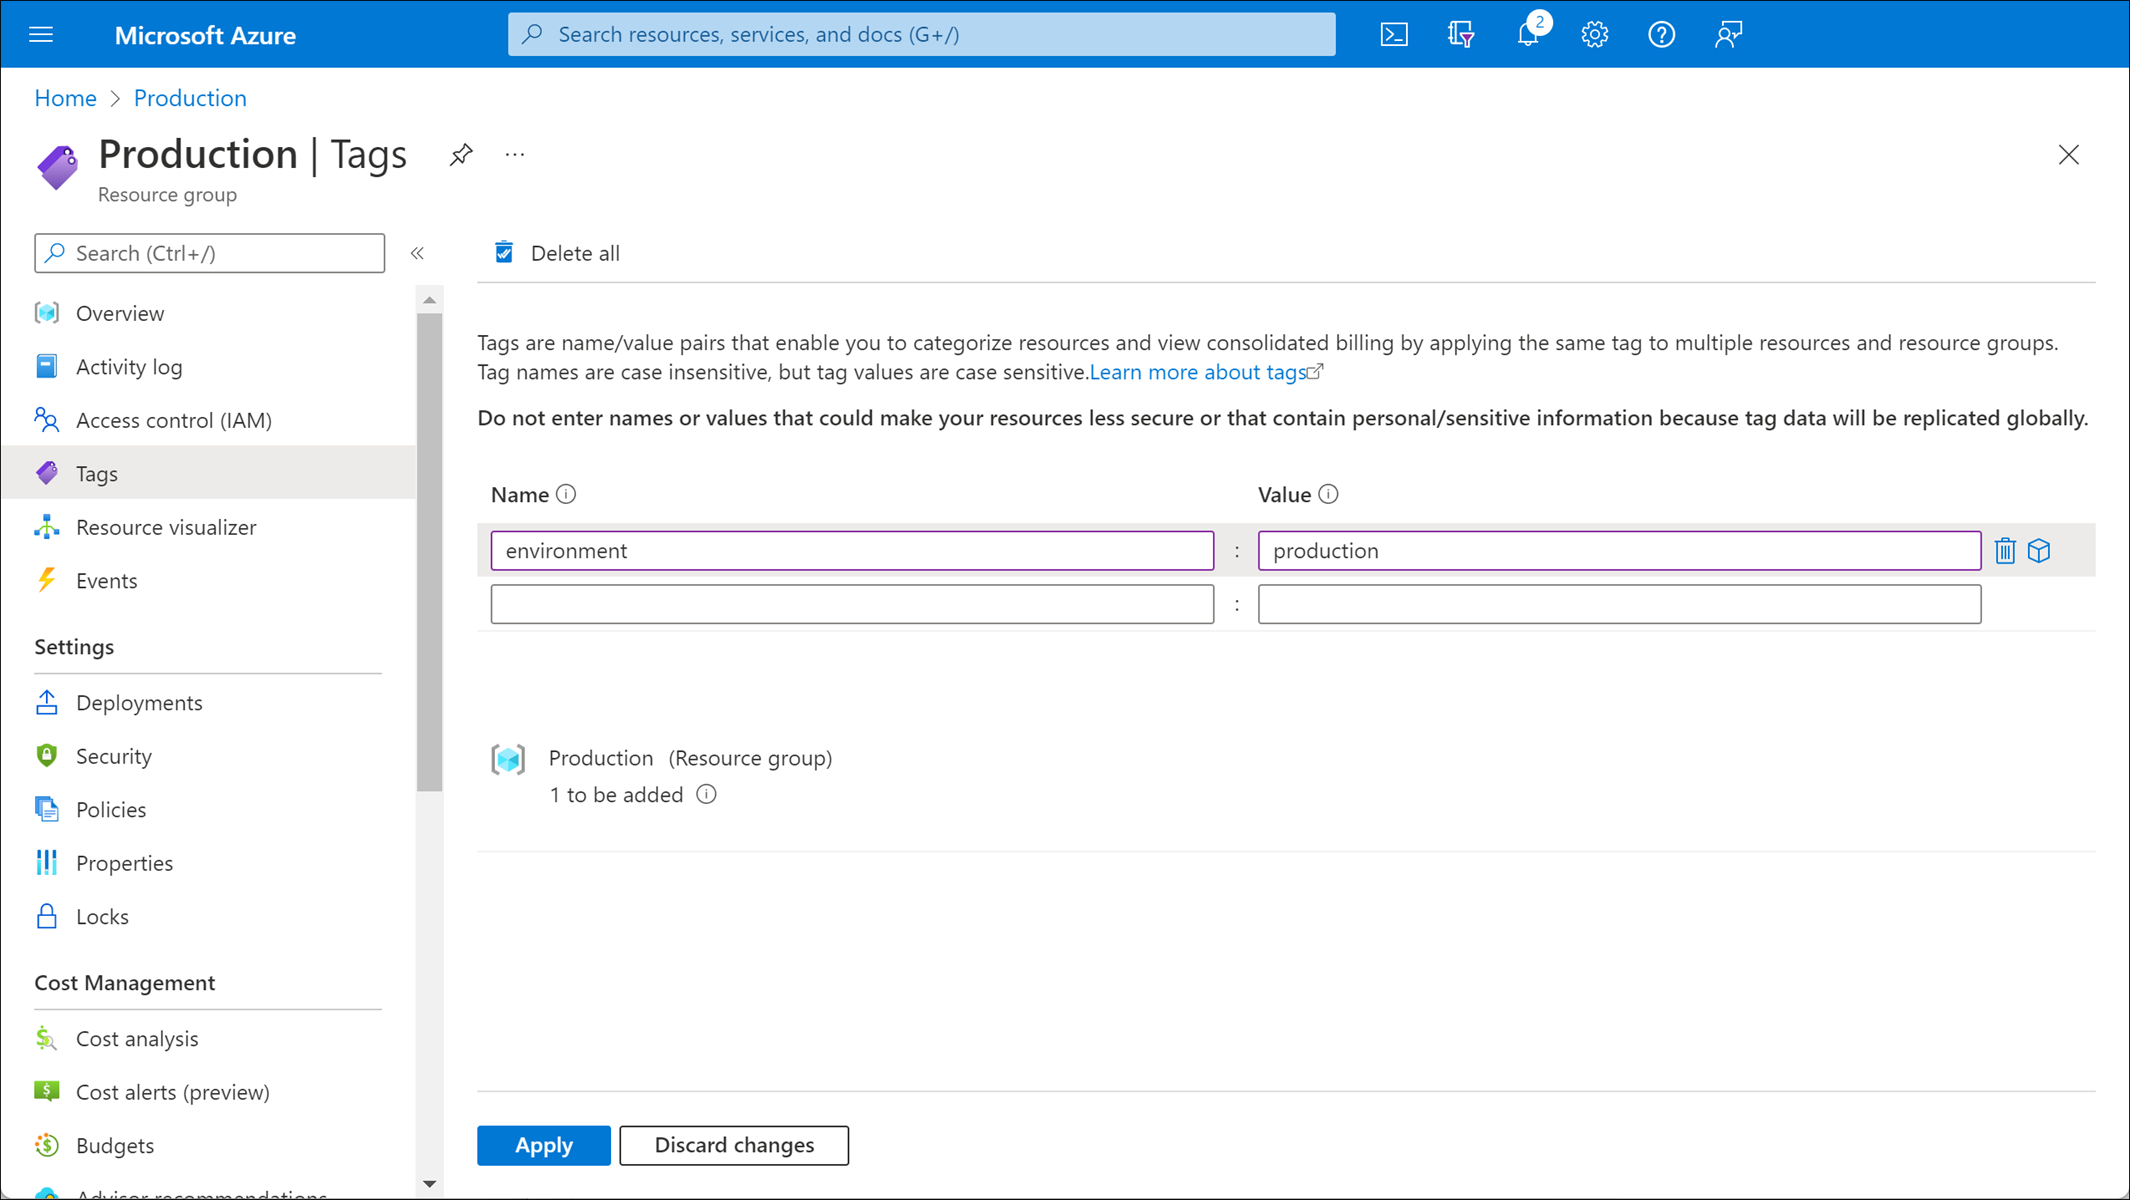Click the Microsoft Azure title

[x=205, y=35]
